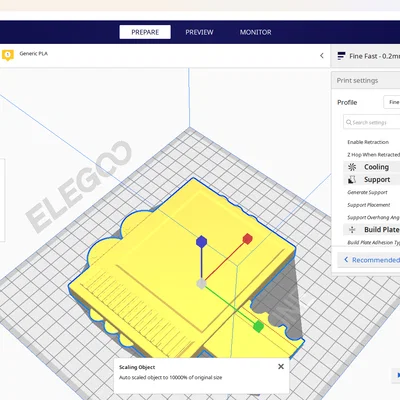Viewport: 400px width, 400px height.
Task: Click the yellow extruder material icon
Action: click(8, 55)
